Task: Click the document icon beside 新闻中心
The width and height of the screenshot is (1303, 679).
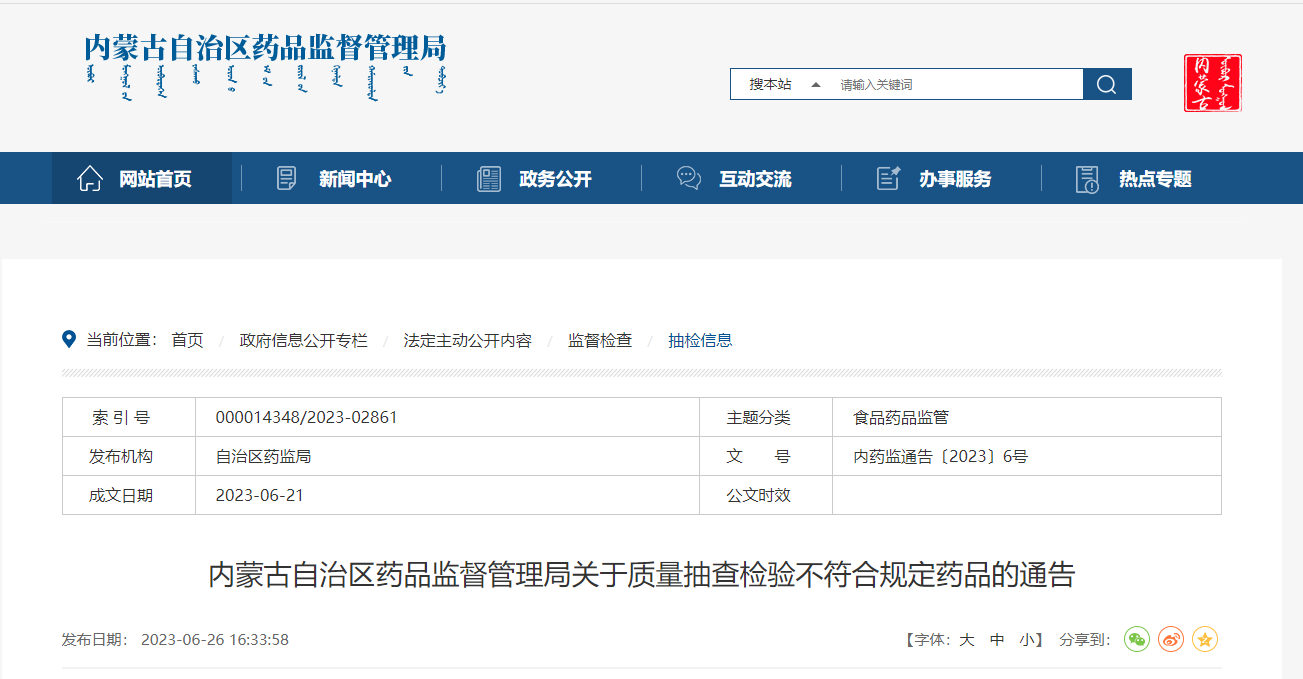Action: (x=287, y=179)
